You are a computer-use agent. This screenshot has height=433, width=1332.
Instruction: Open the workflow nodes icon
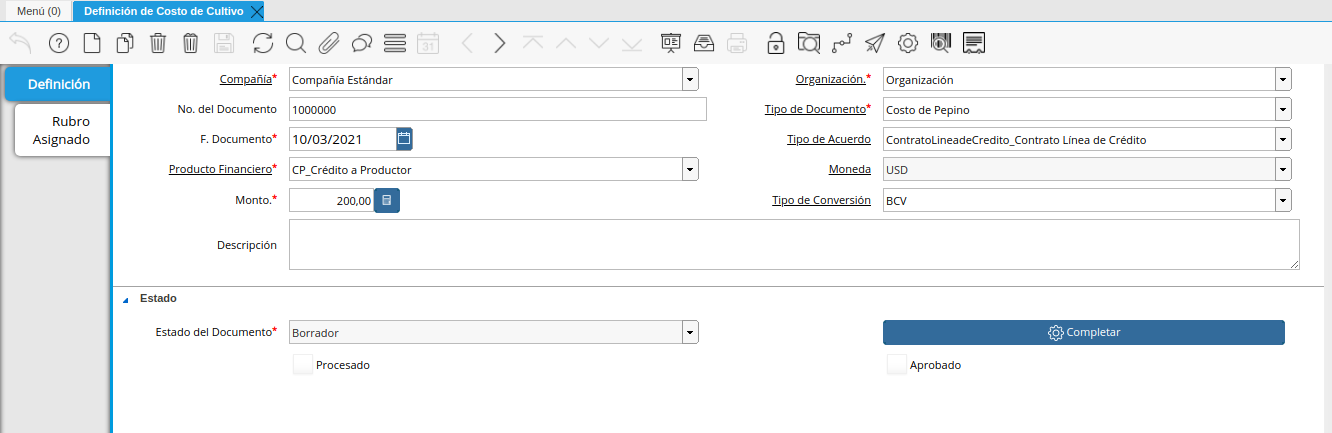[x=842, y=43]
